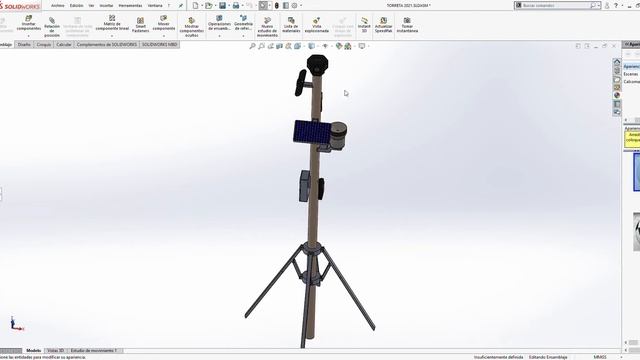Viewport: 640px width, 360px height.
Task: Click the Section view icon
Action: tap(280, 46)
